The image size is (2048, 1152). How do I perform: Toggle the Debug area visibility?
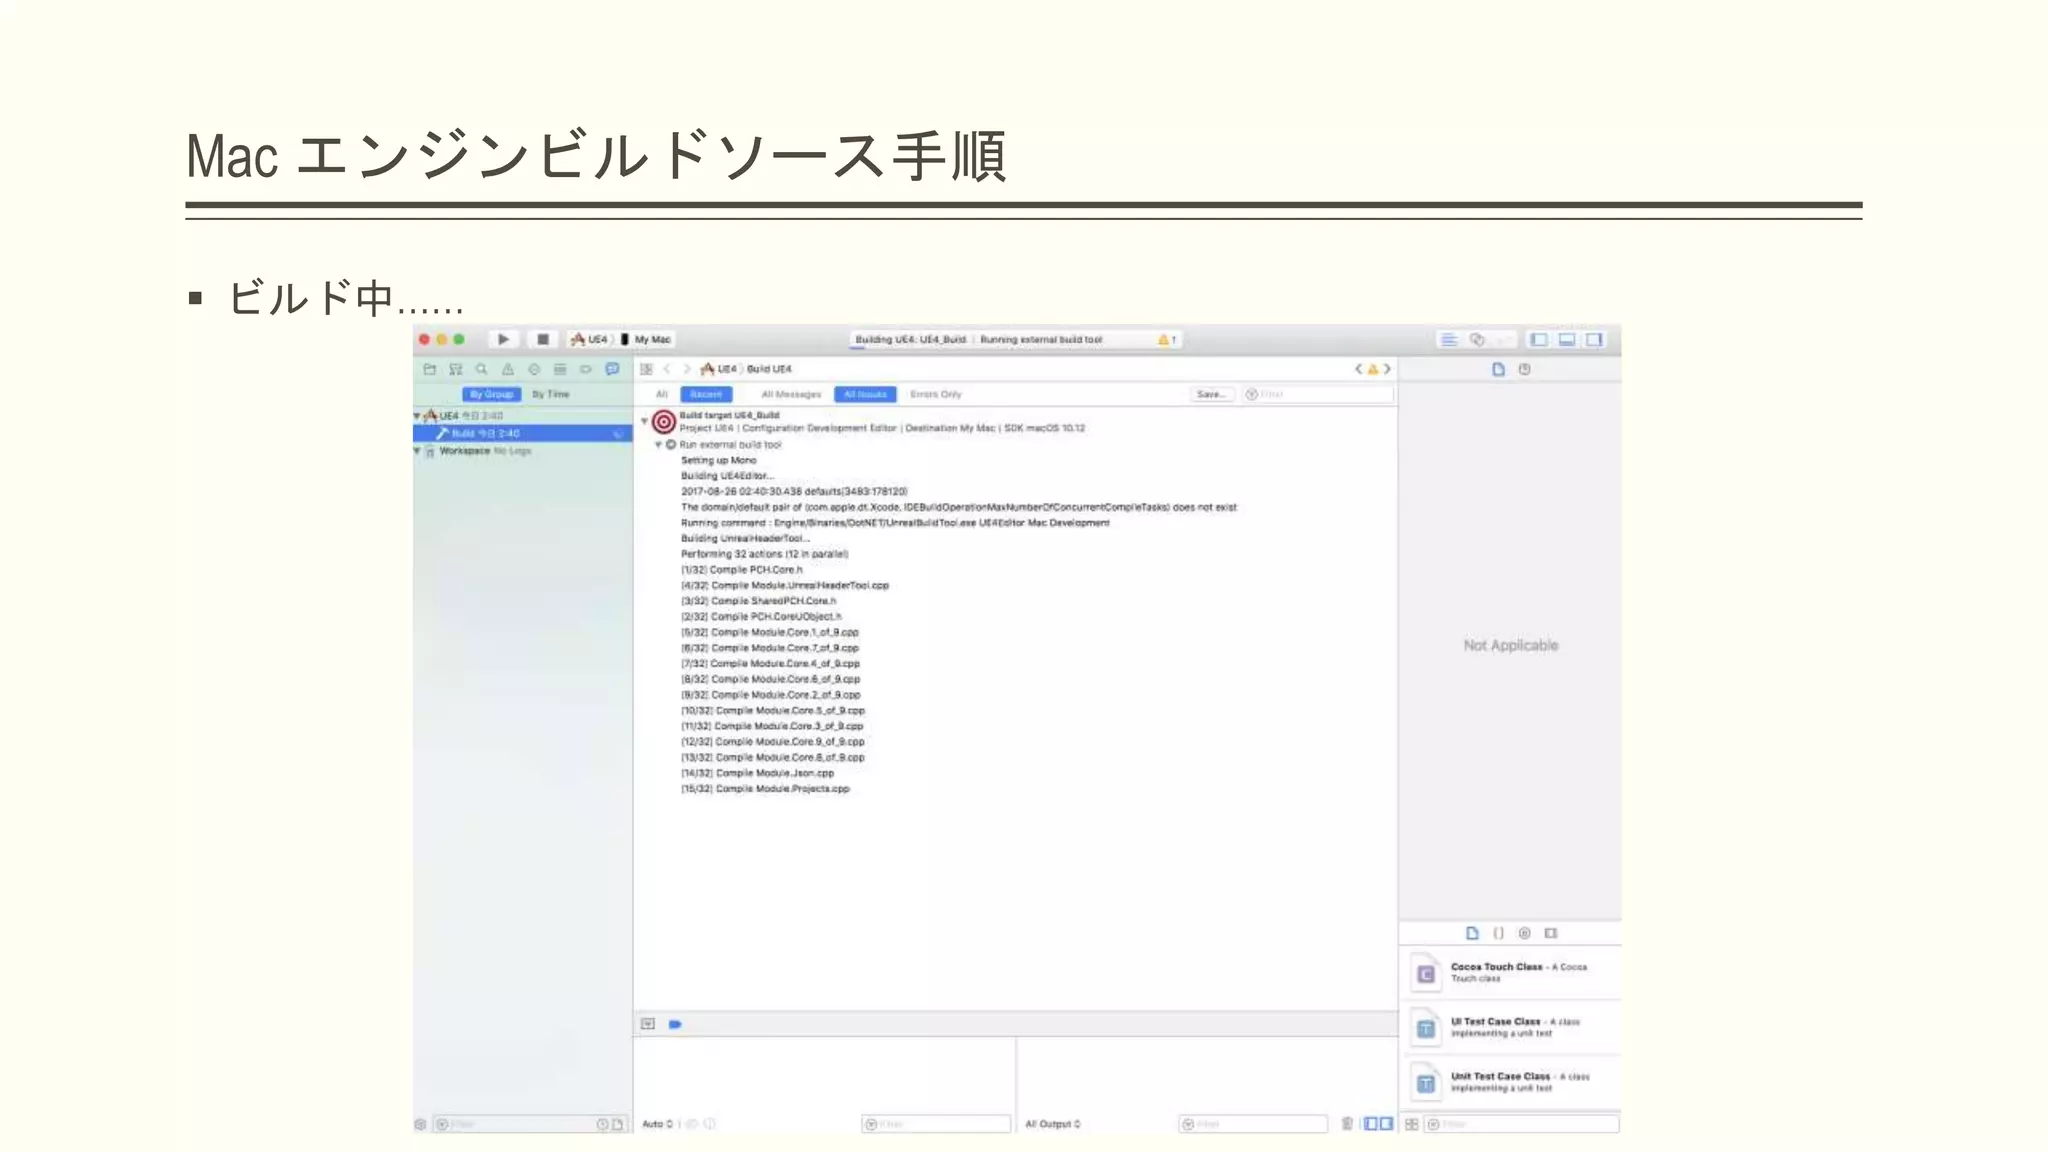click(x=1567, y=340)
